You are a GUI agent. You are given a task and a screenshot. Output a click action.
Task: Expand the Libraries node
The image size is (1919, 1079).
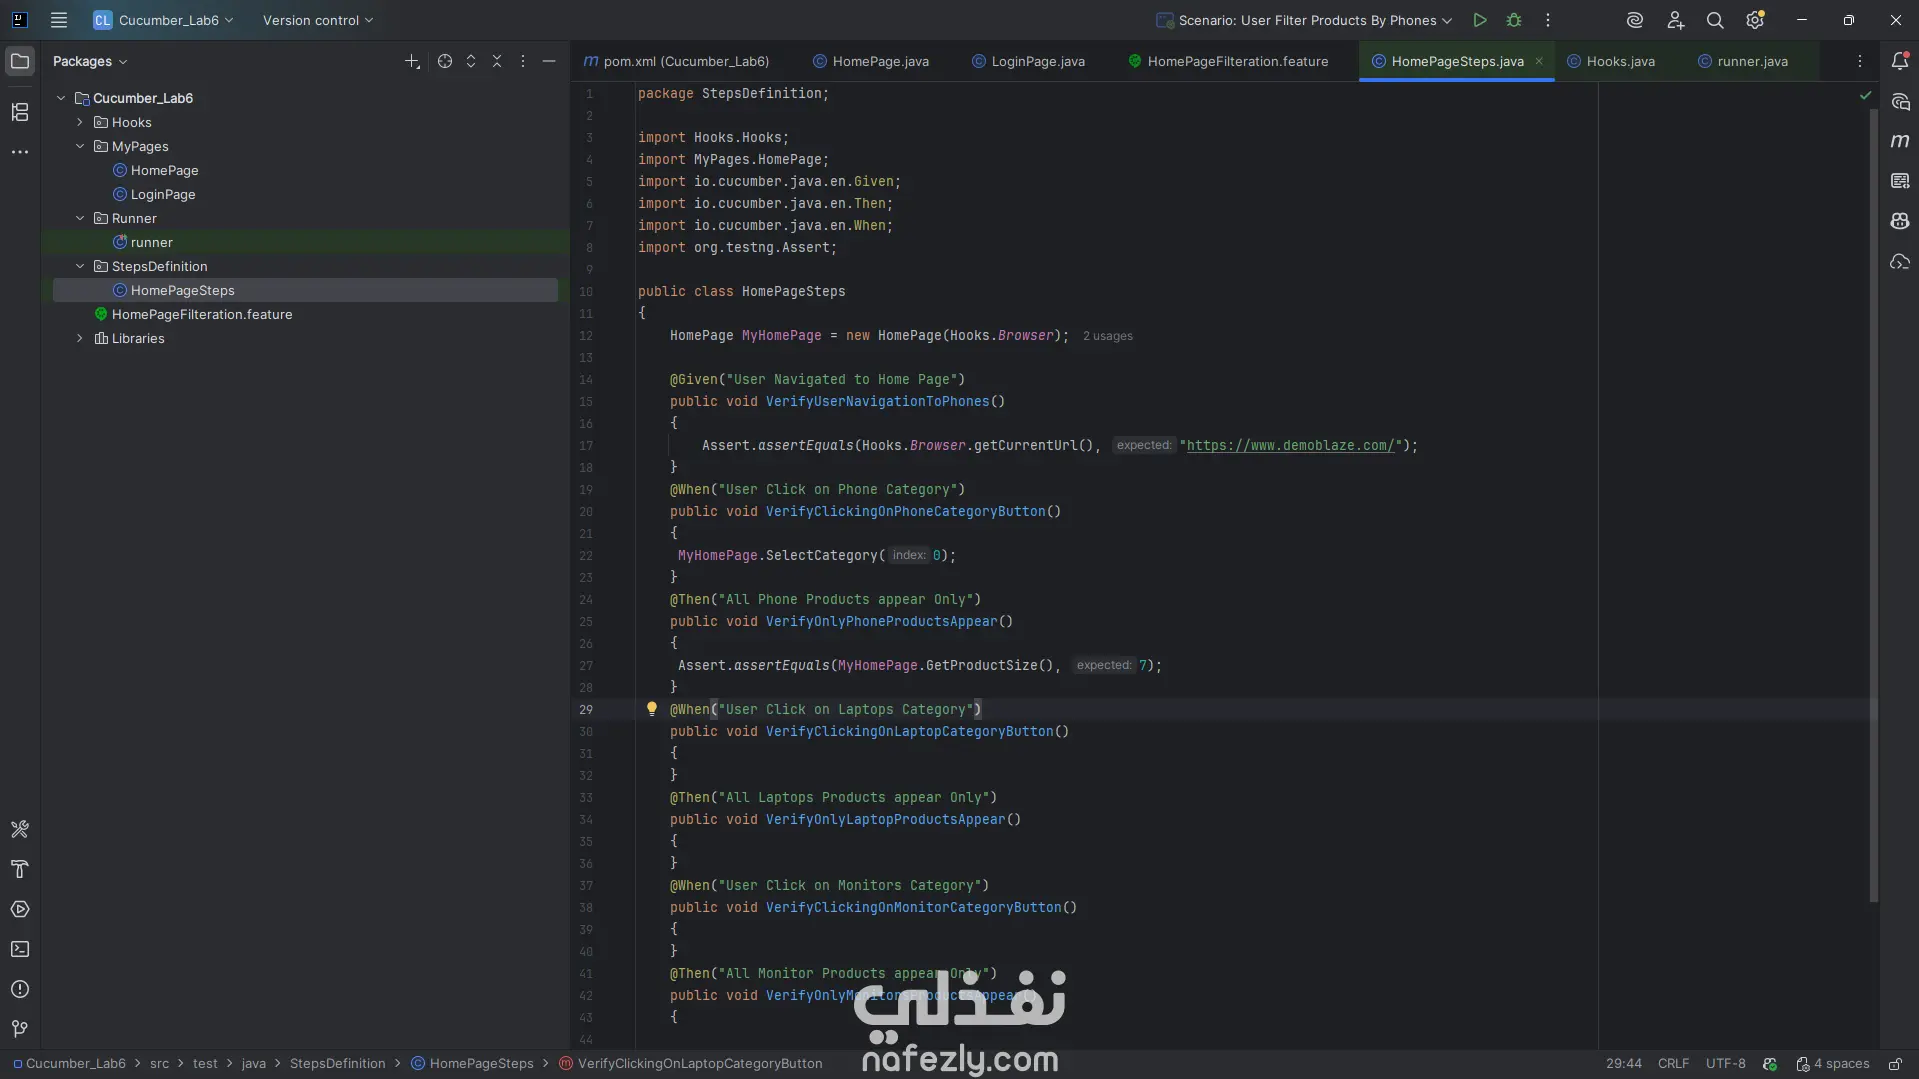point(80,338)
